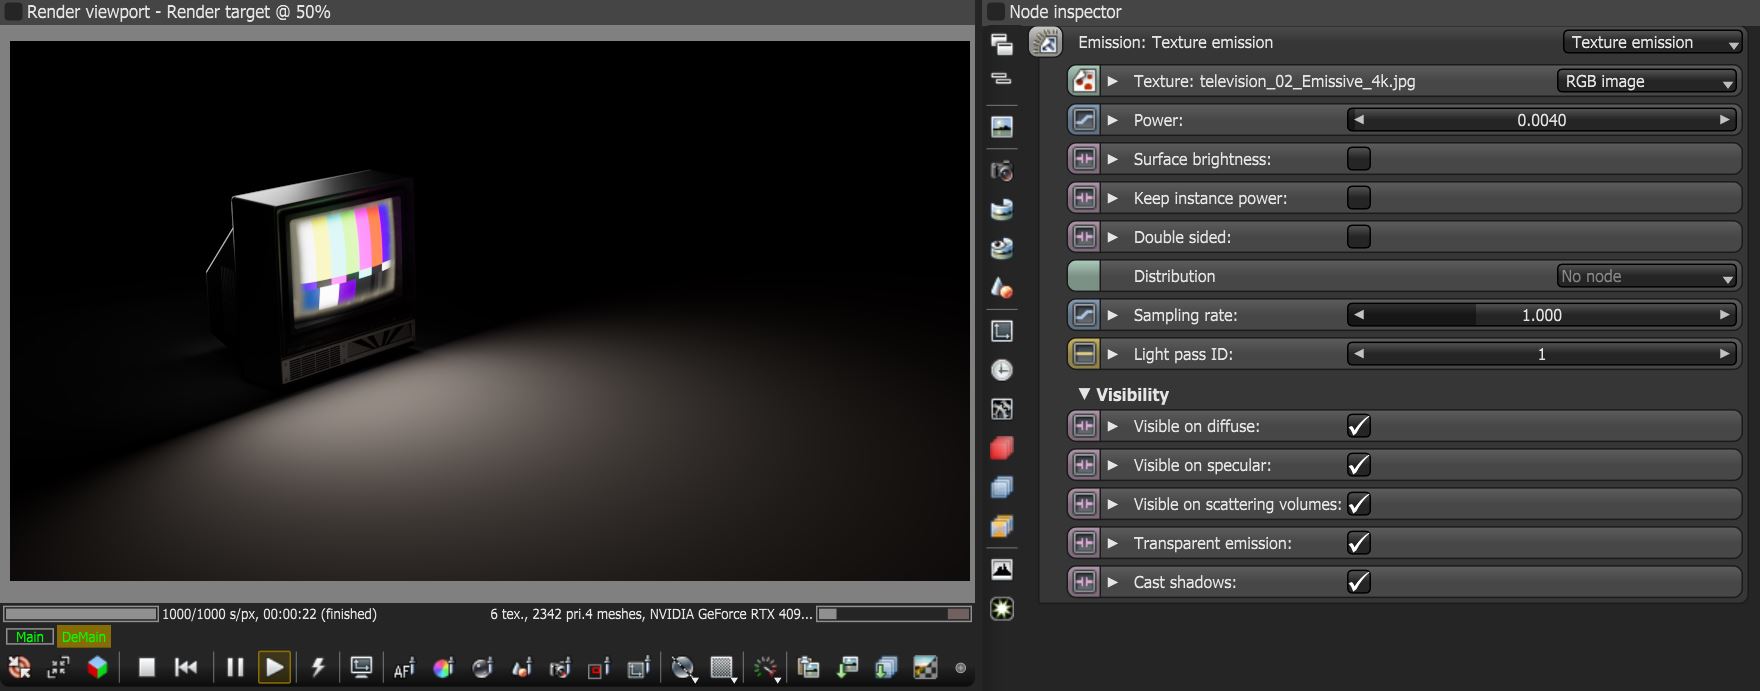This screenshot has height=691, width=1760.
Task: Uncheck Cast shadows
Action: pyautogui.click(x=1359, y=582)
